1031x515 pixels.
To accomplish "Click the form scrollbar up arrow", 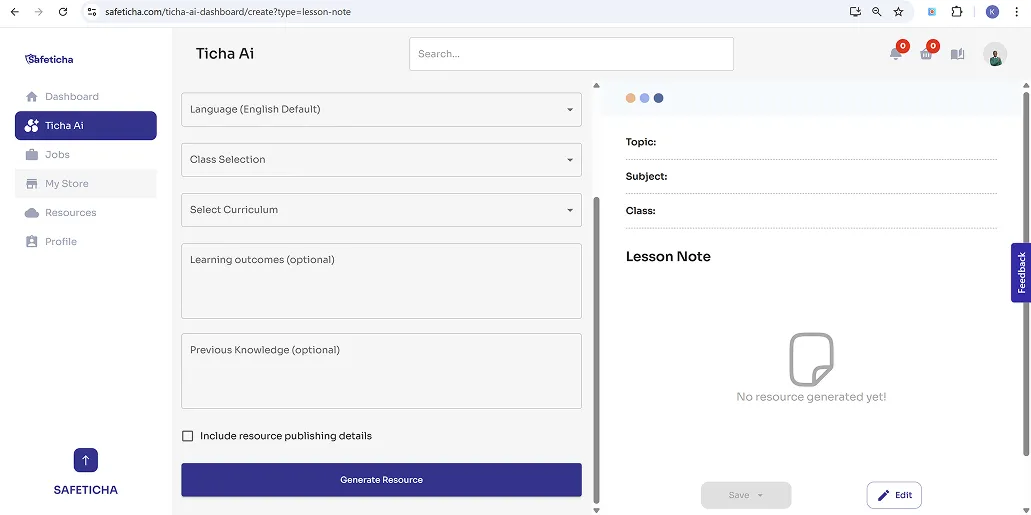I will click(596, 86).
